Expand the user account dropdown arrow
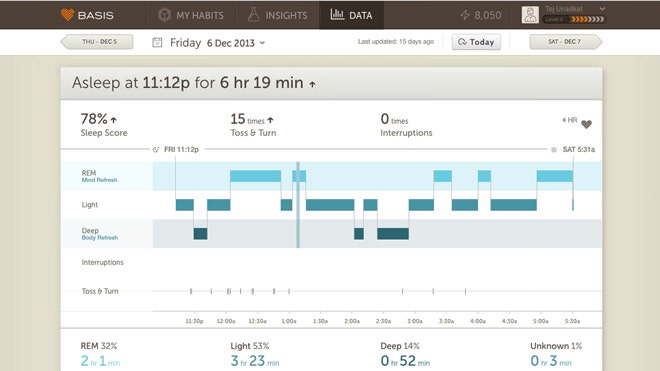Screen dimensions: 660x371 click(x=602, y=8)
